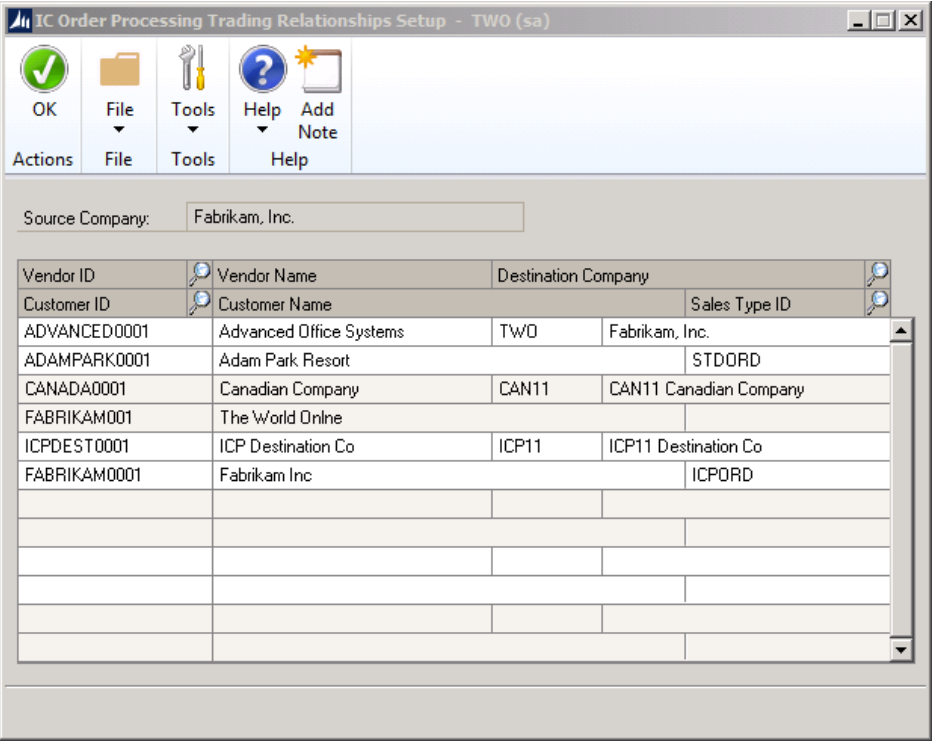This screenshot has height=744, width=940.
Task: Open the File folder icon menu
Action: click(119, 70)
